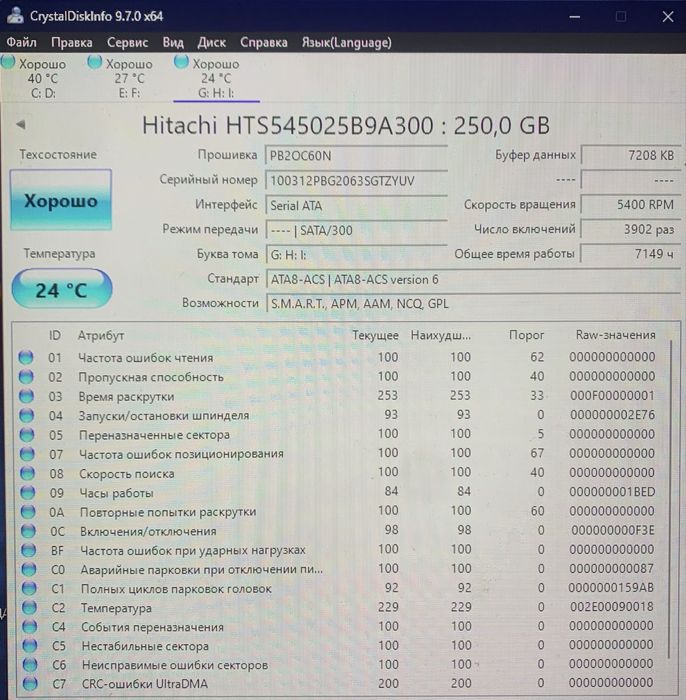Click status icon for attribute C6
Viewport: 686px width, 700px height.
point(30,665)
